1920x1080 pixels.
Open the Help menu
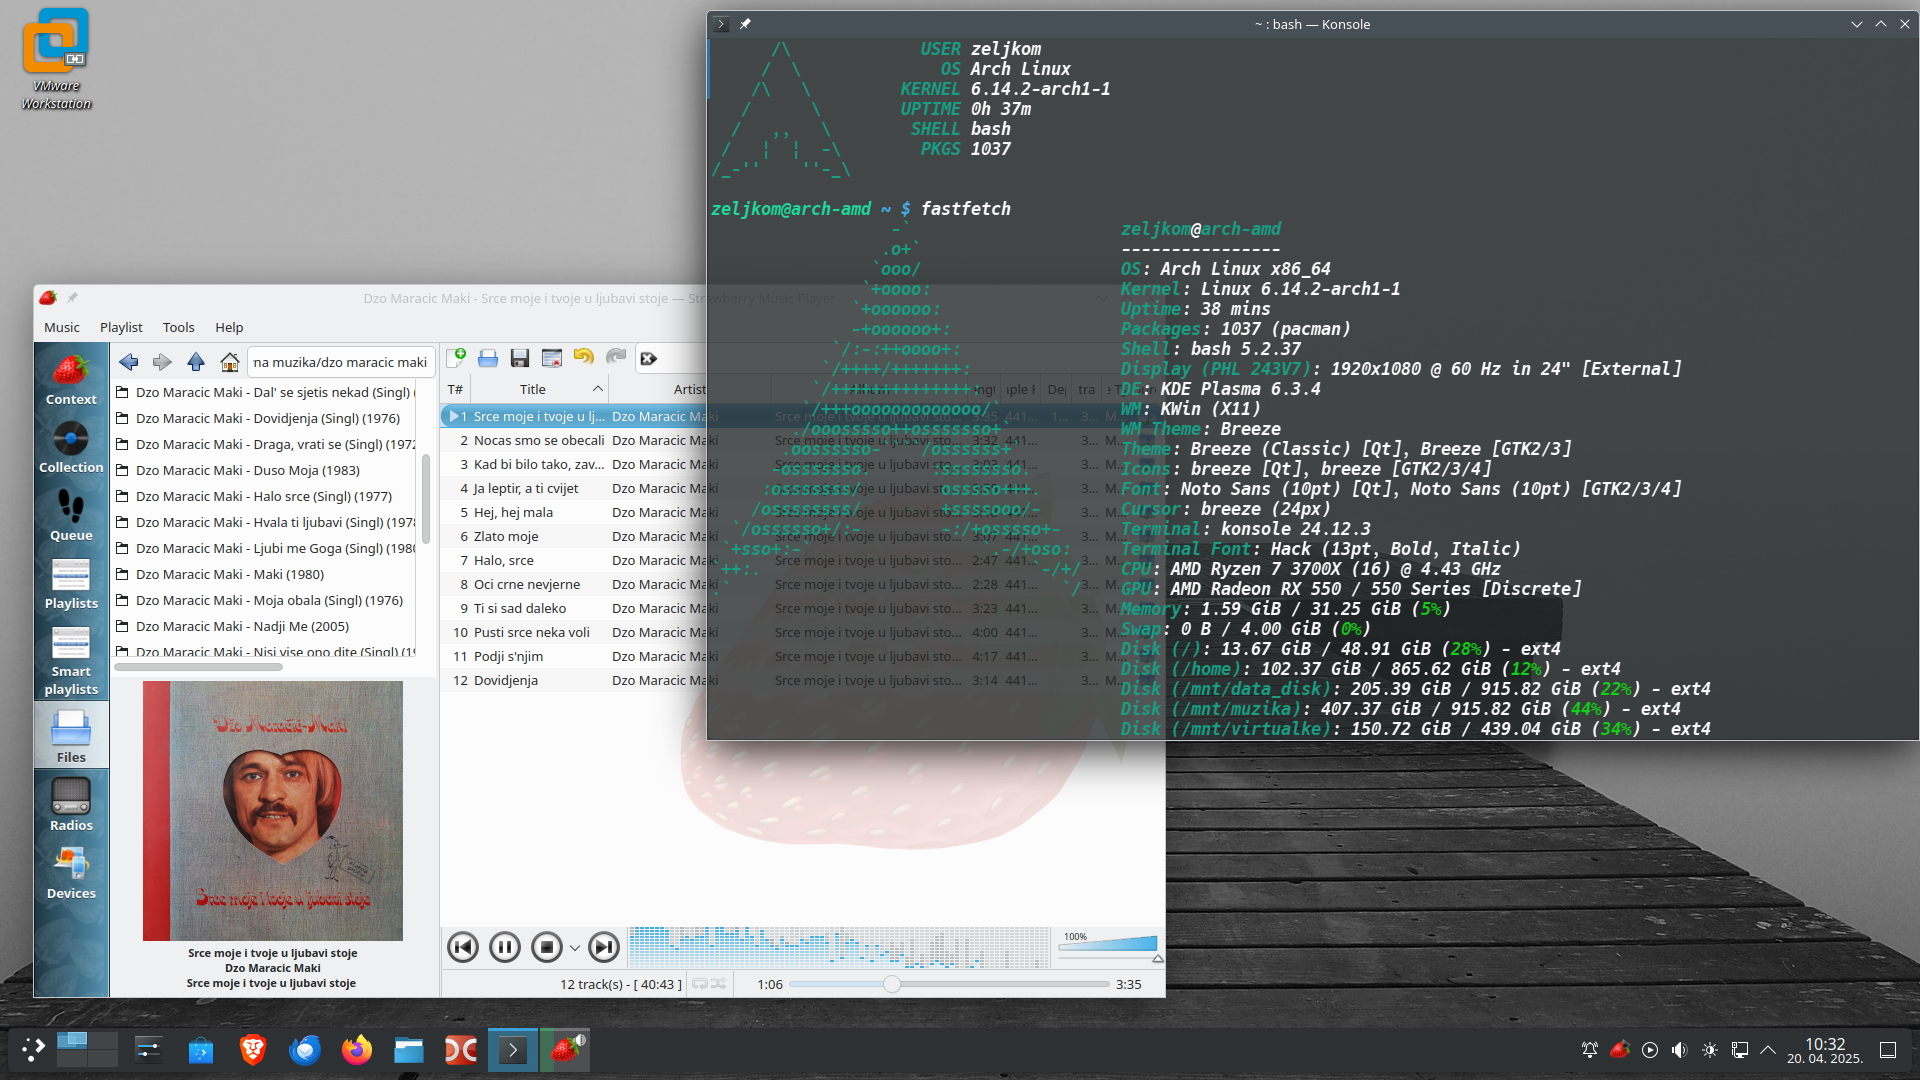[x=229, y=327]
